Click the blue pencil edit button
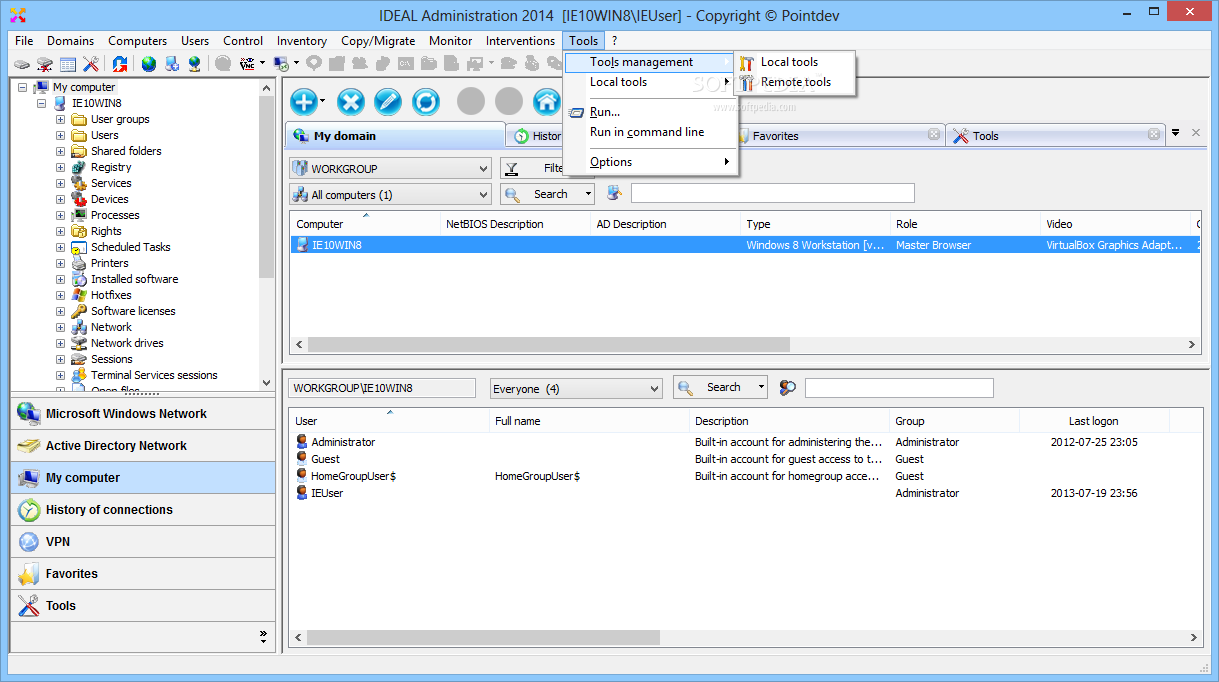Viewport: 1219px width, 682px height. click(388, 101)
